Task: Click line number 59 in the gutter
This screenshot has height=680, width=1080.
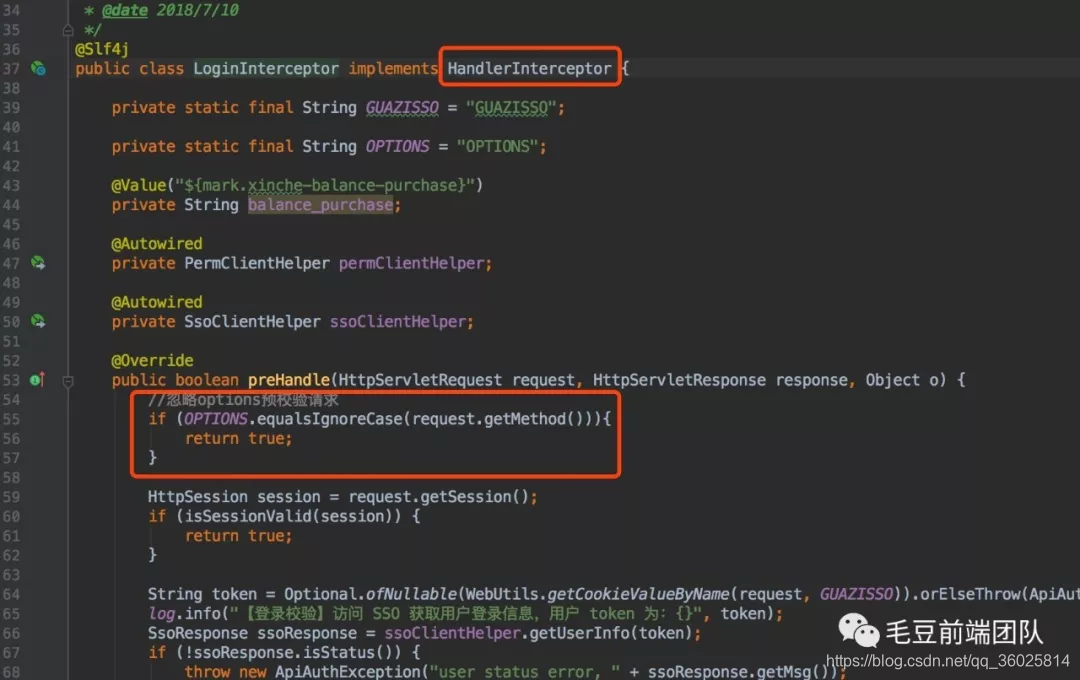Action: [x=12, y=497]
